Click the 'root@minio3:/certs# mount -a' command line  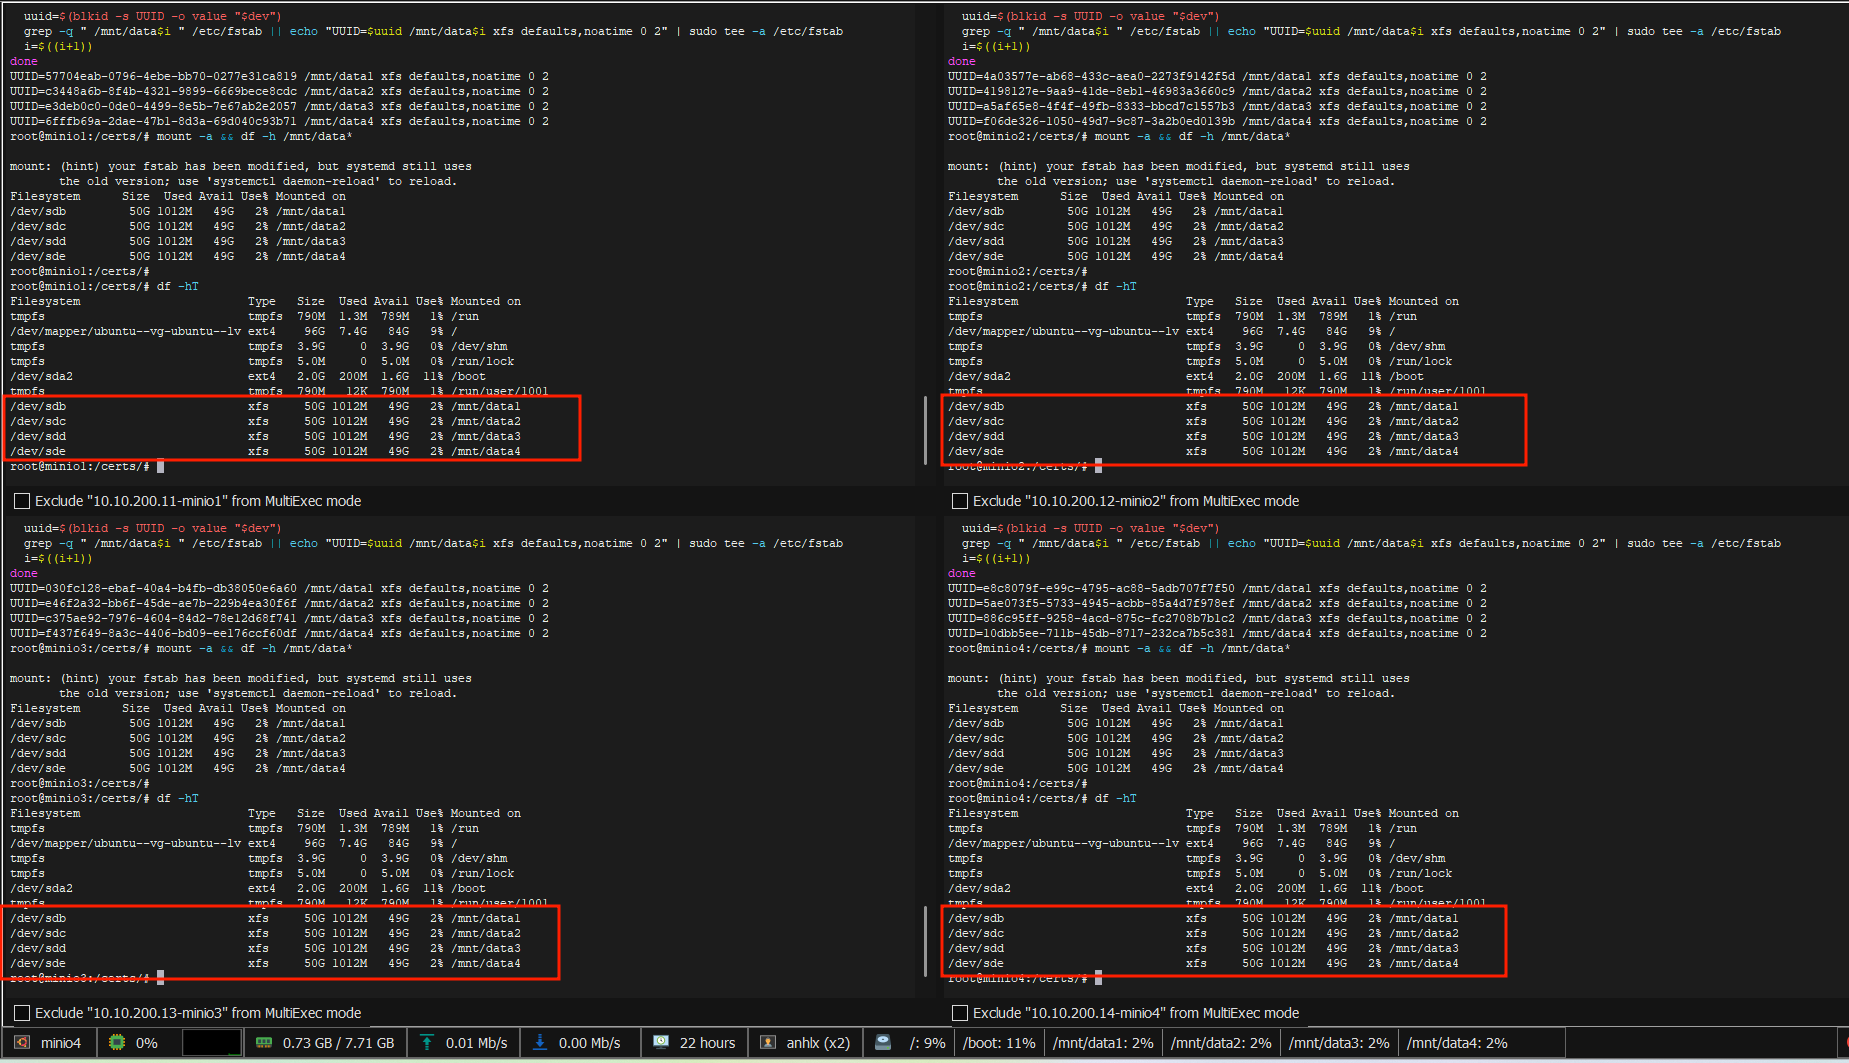coord(181,648)
